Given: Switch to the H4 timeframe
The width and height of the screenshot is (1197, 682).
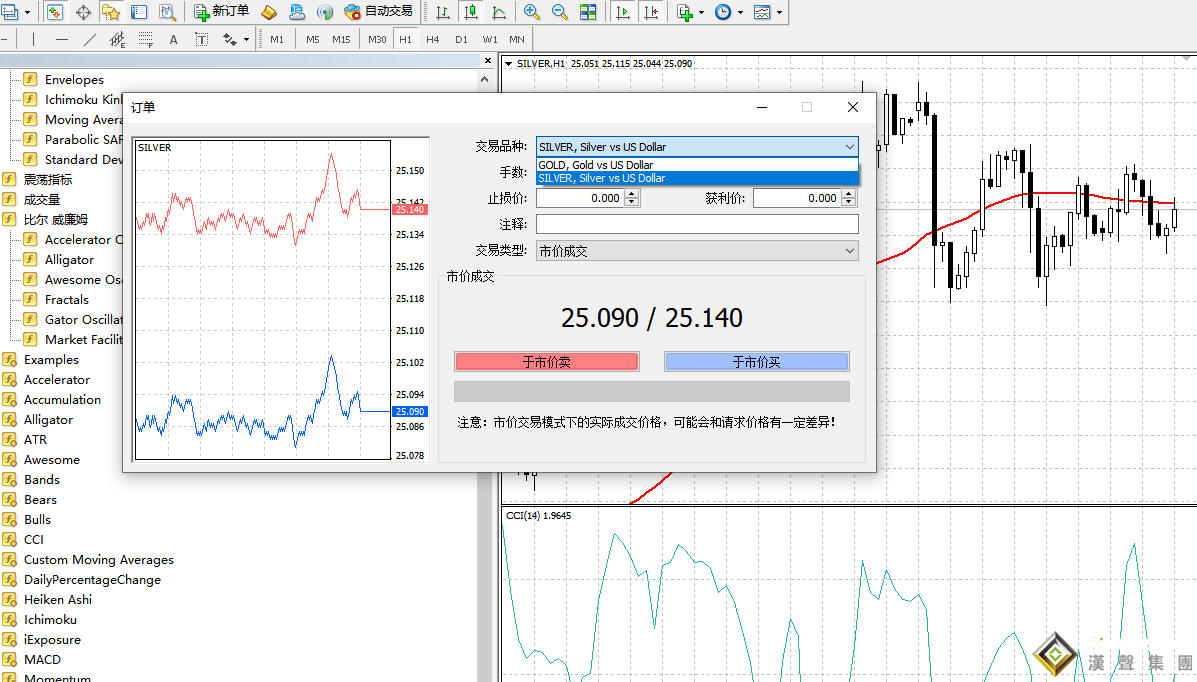Looking at the screenshot, I should click(x=433, y=39).
